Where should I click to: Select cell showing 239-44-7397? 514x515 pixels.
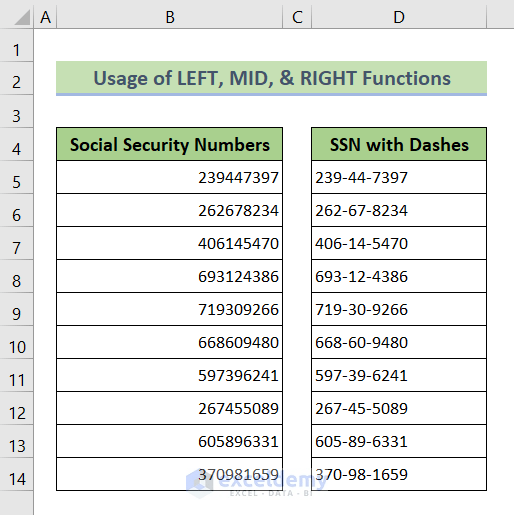tap(399, 177)
